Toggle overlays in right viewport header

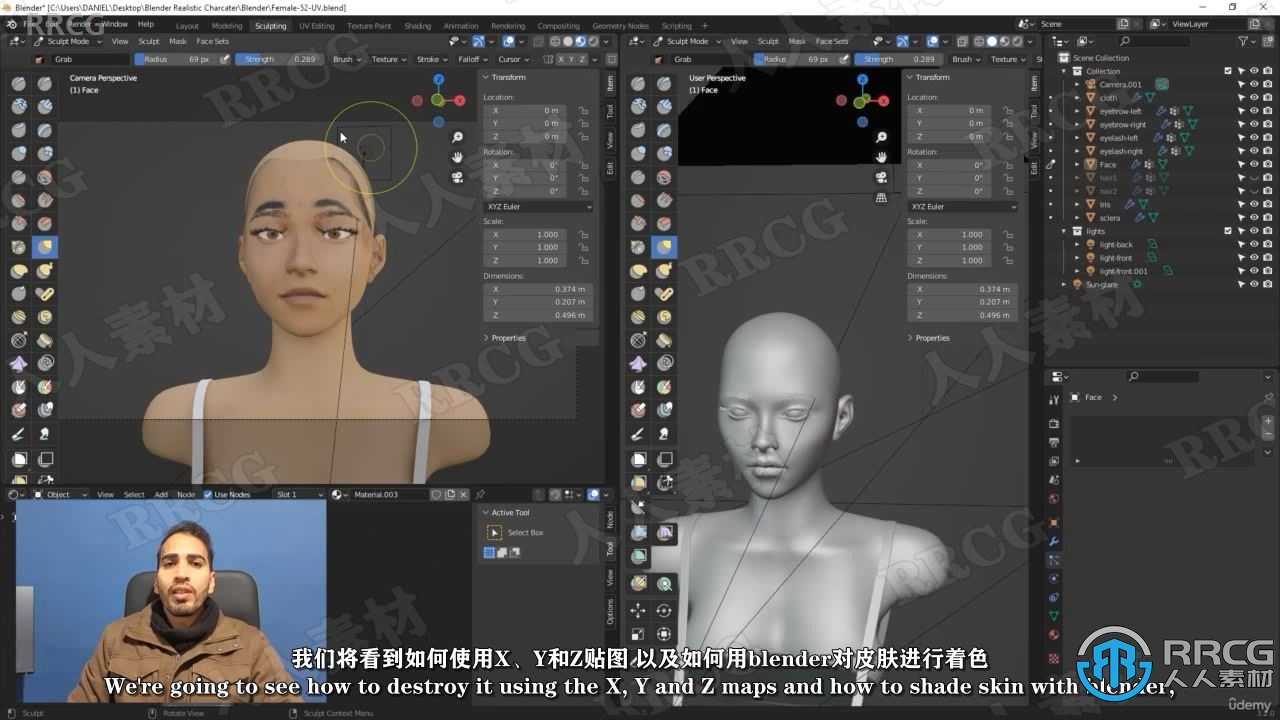(931, 41)
